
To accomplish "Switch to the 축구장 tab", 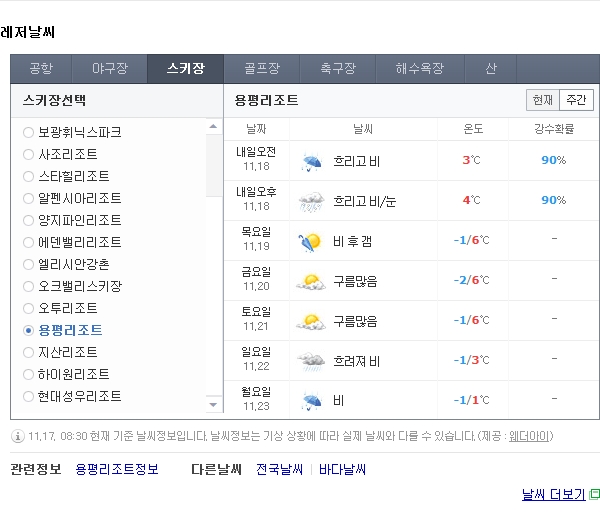I will (338, 69).
